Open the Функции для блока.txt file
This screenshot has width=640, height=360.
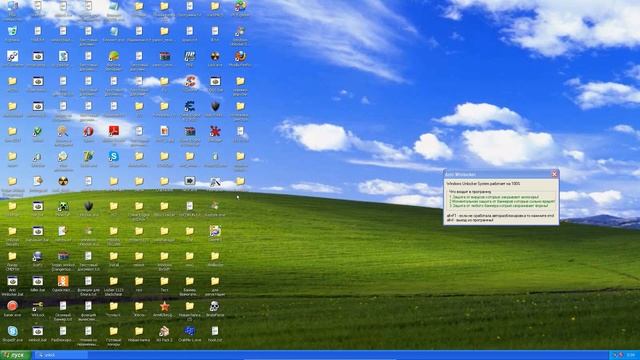[88, 281]
